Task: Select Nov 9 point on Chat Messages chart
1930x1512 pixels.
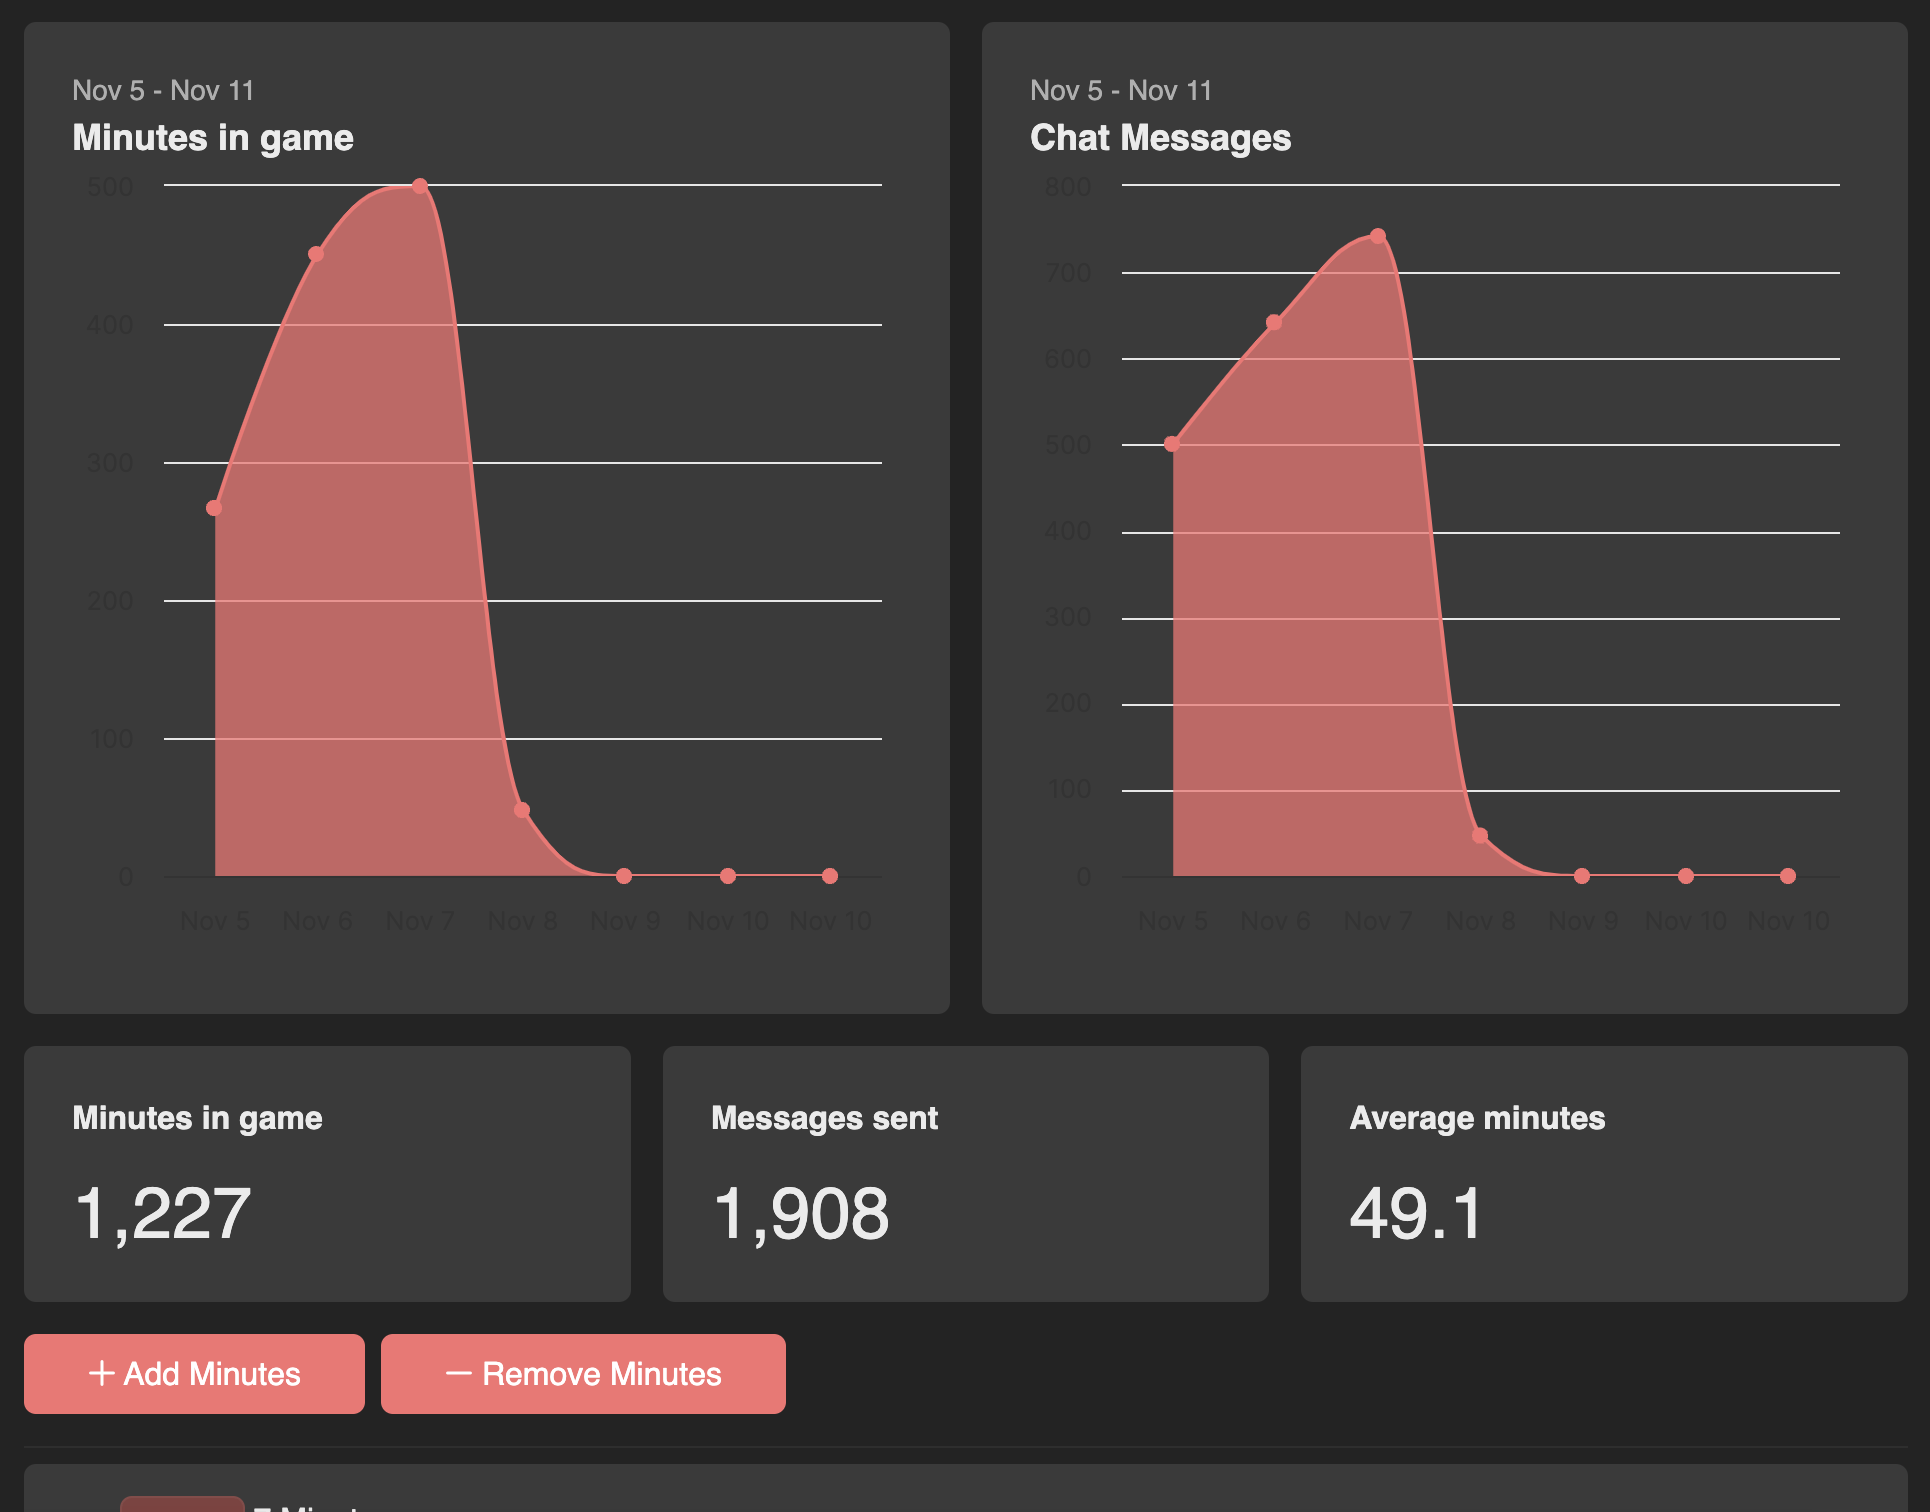Action: pyautogui.click(x=1582, y=876)
